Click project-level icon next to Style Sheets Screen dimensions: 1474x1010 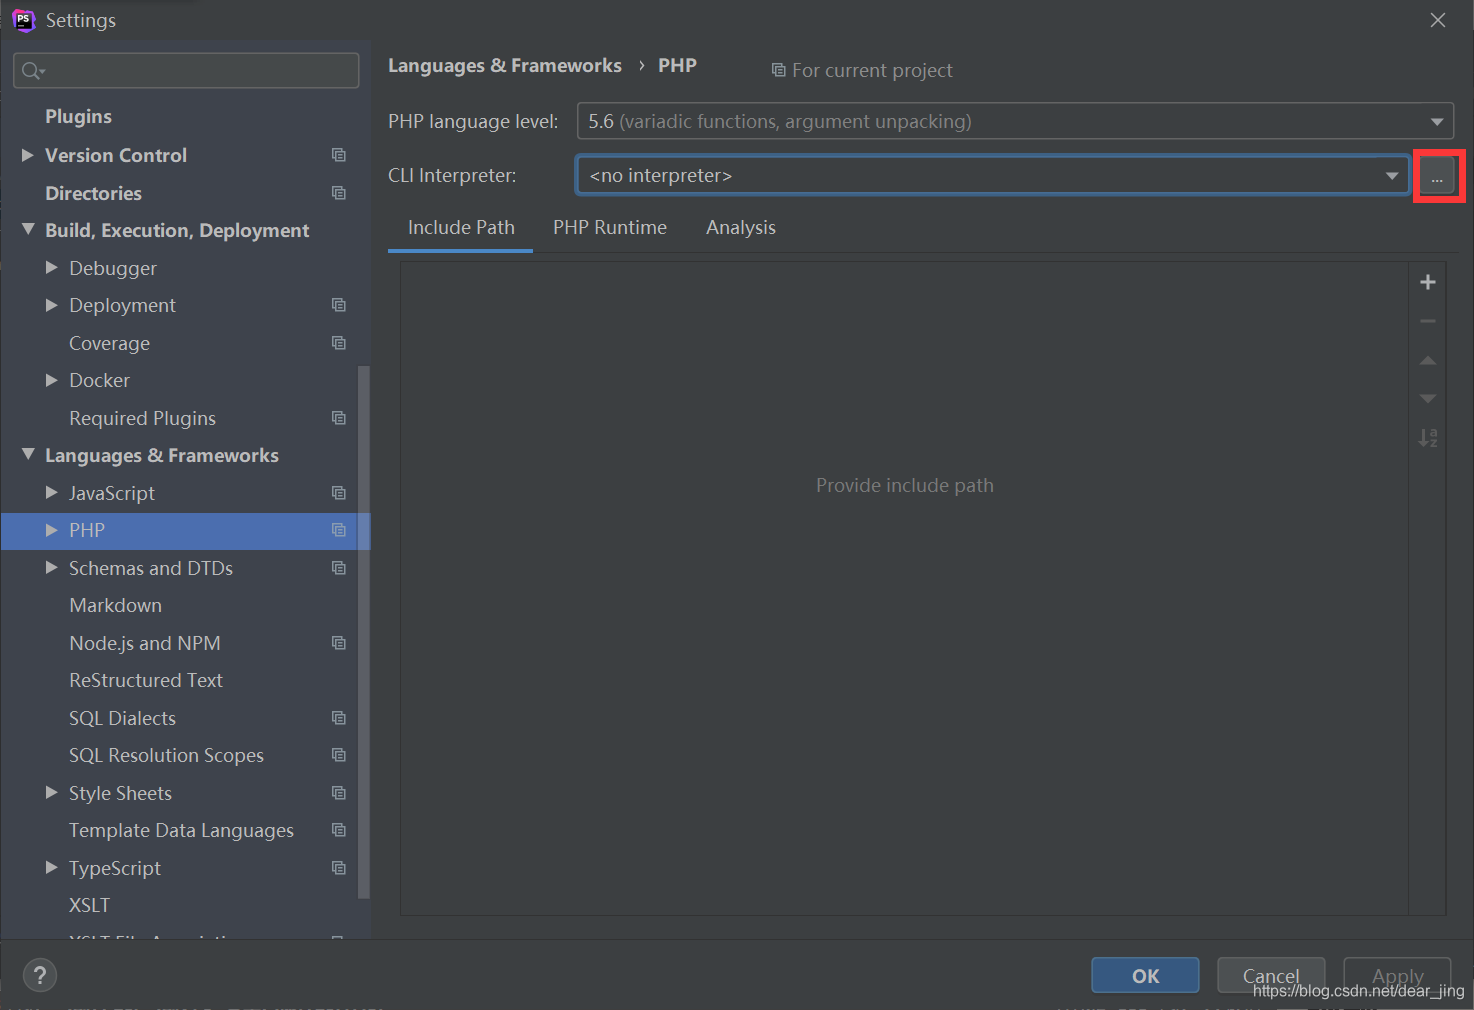[339, 793]
